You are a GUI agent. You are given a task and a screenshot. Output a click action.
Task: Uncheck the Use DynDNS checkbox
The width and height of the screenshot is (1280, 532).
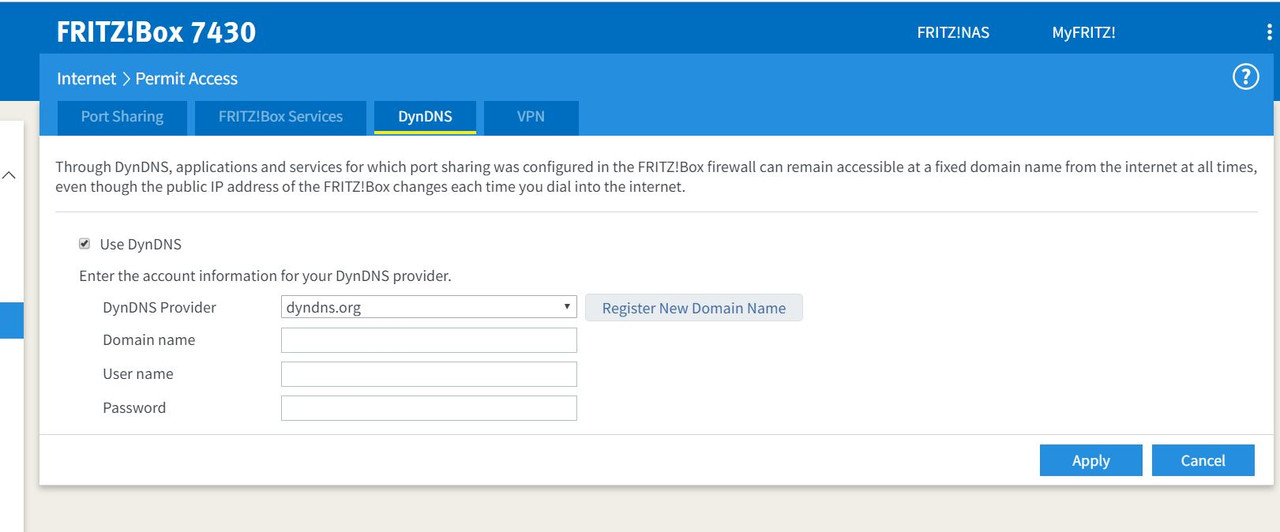[x=85, y=243]
